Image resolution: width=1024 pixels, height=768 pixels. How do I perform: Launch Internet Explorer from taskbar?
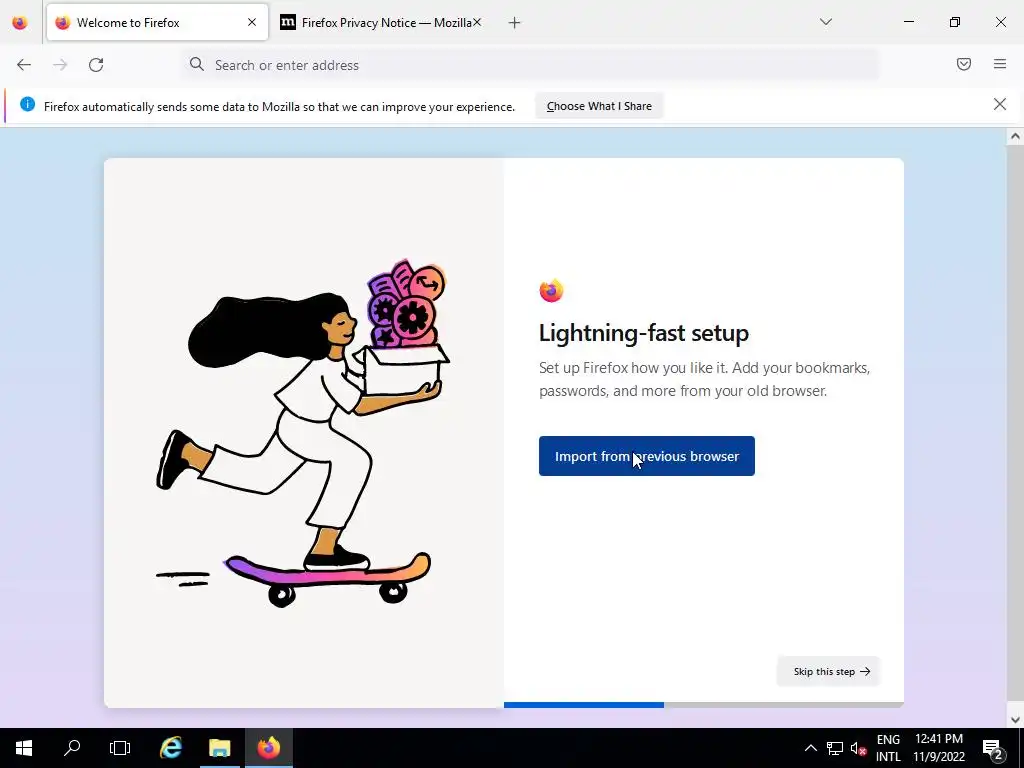[x=171, y=748]
